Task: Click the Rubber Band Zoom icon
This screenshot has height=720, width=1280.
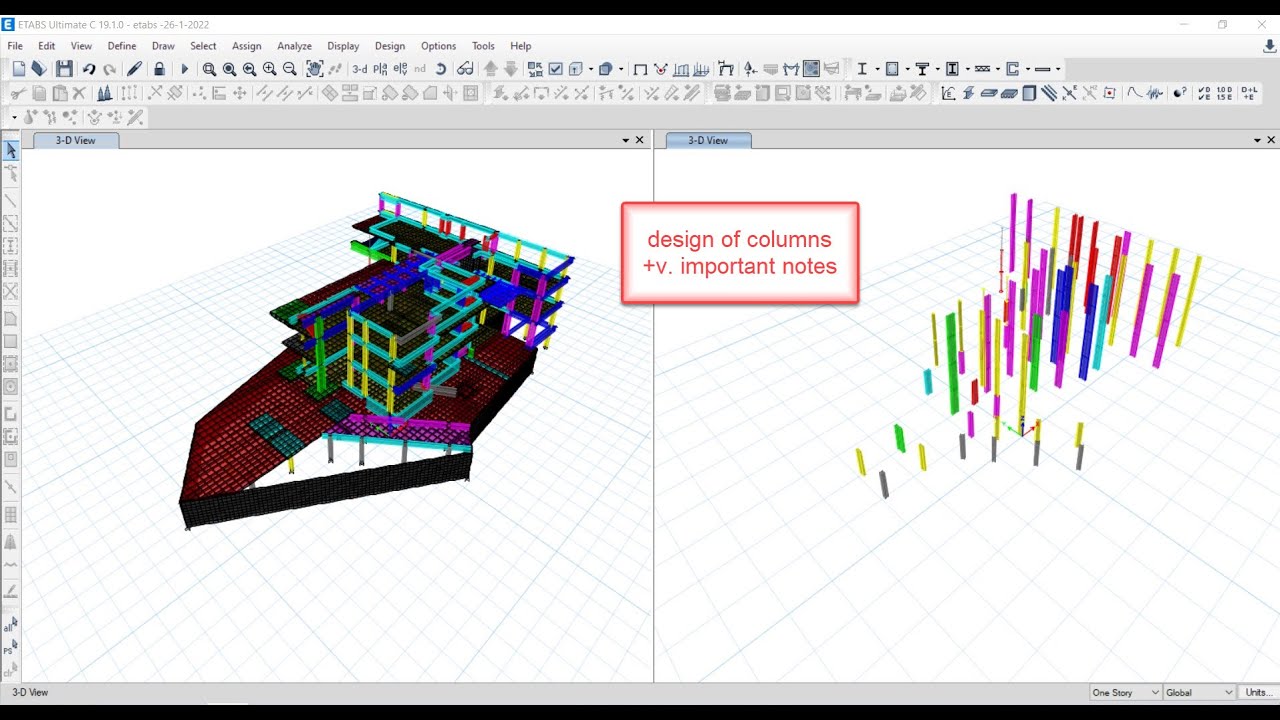Action: pos(209,69)
